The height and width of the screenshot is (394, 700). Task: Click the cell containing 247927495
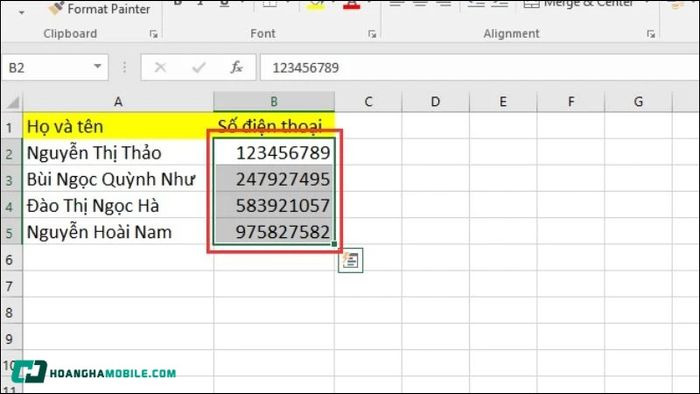point(274,179)
